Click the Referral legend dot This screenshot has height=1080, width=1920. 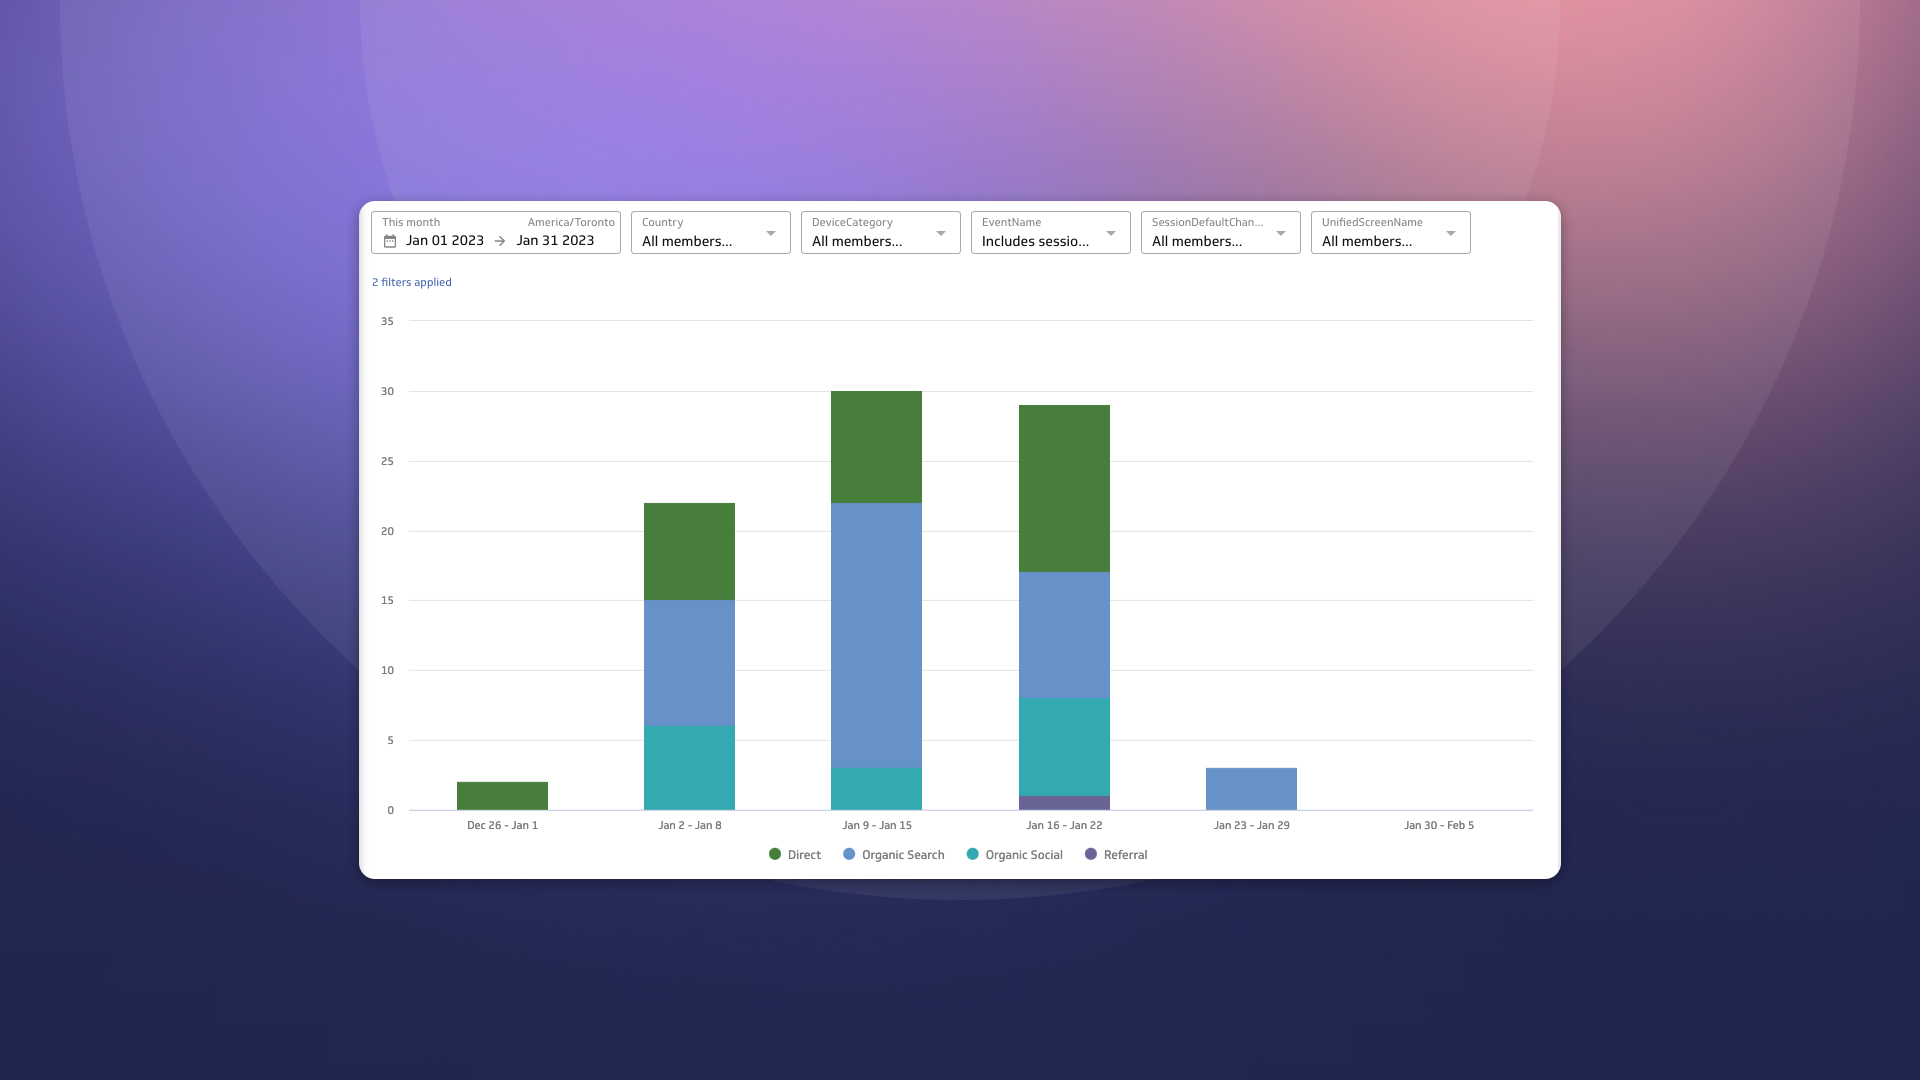pos(1091,855)
